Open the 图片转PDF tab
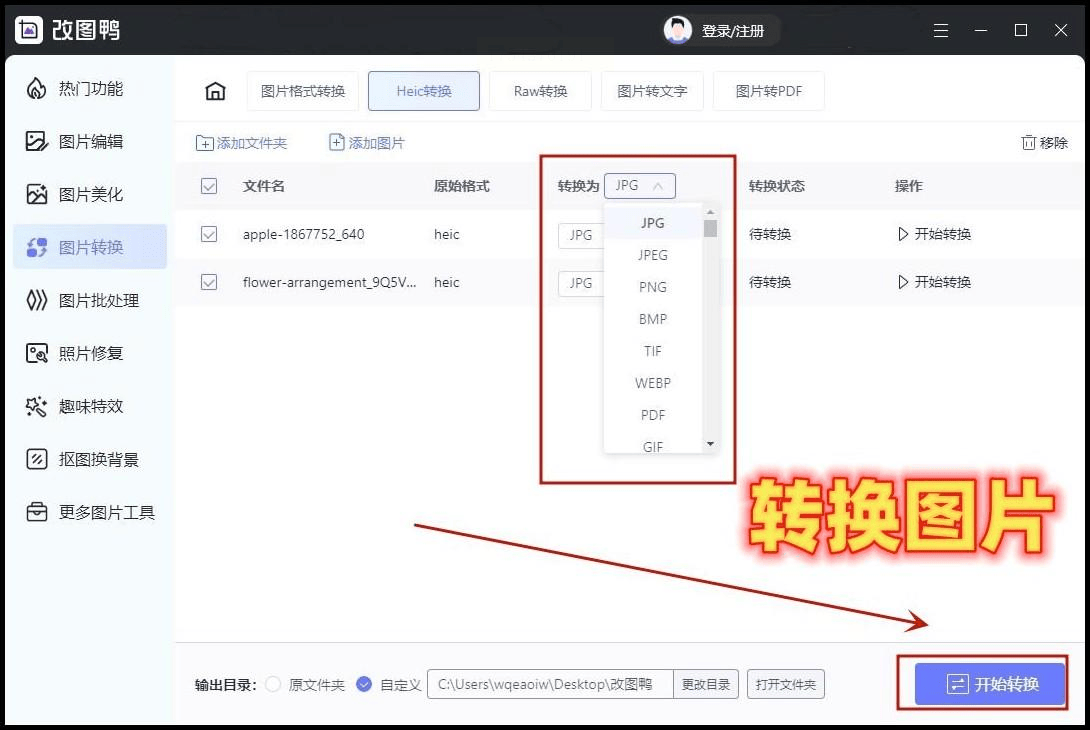The image size is (1090, 730). tap(768, 90)
